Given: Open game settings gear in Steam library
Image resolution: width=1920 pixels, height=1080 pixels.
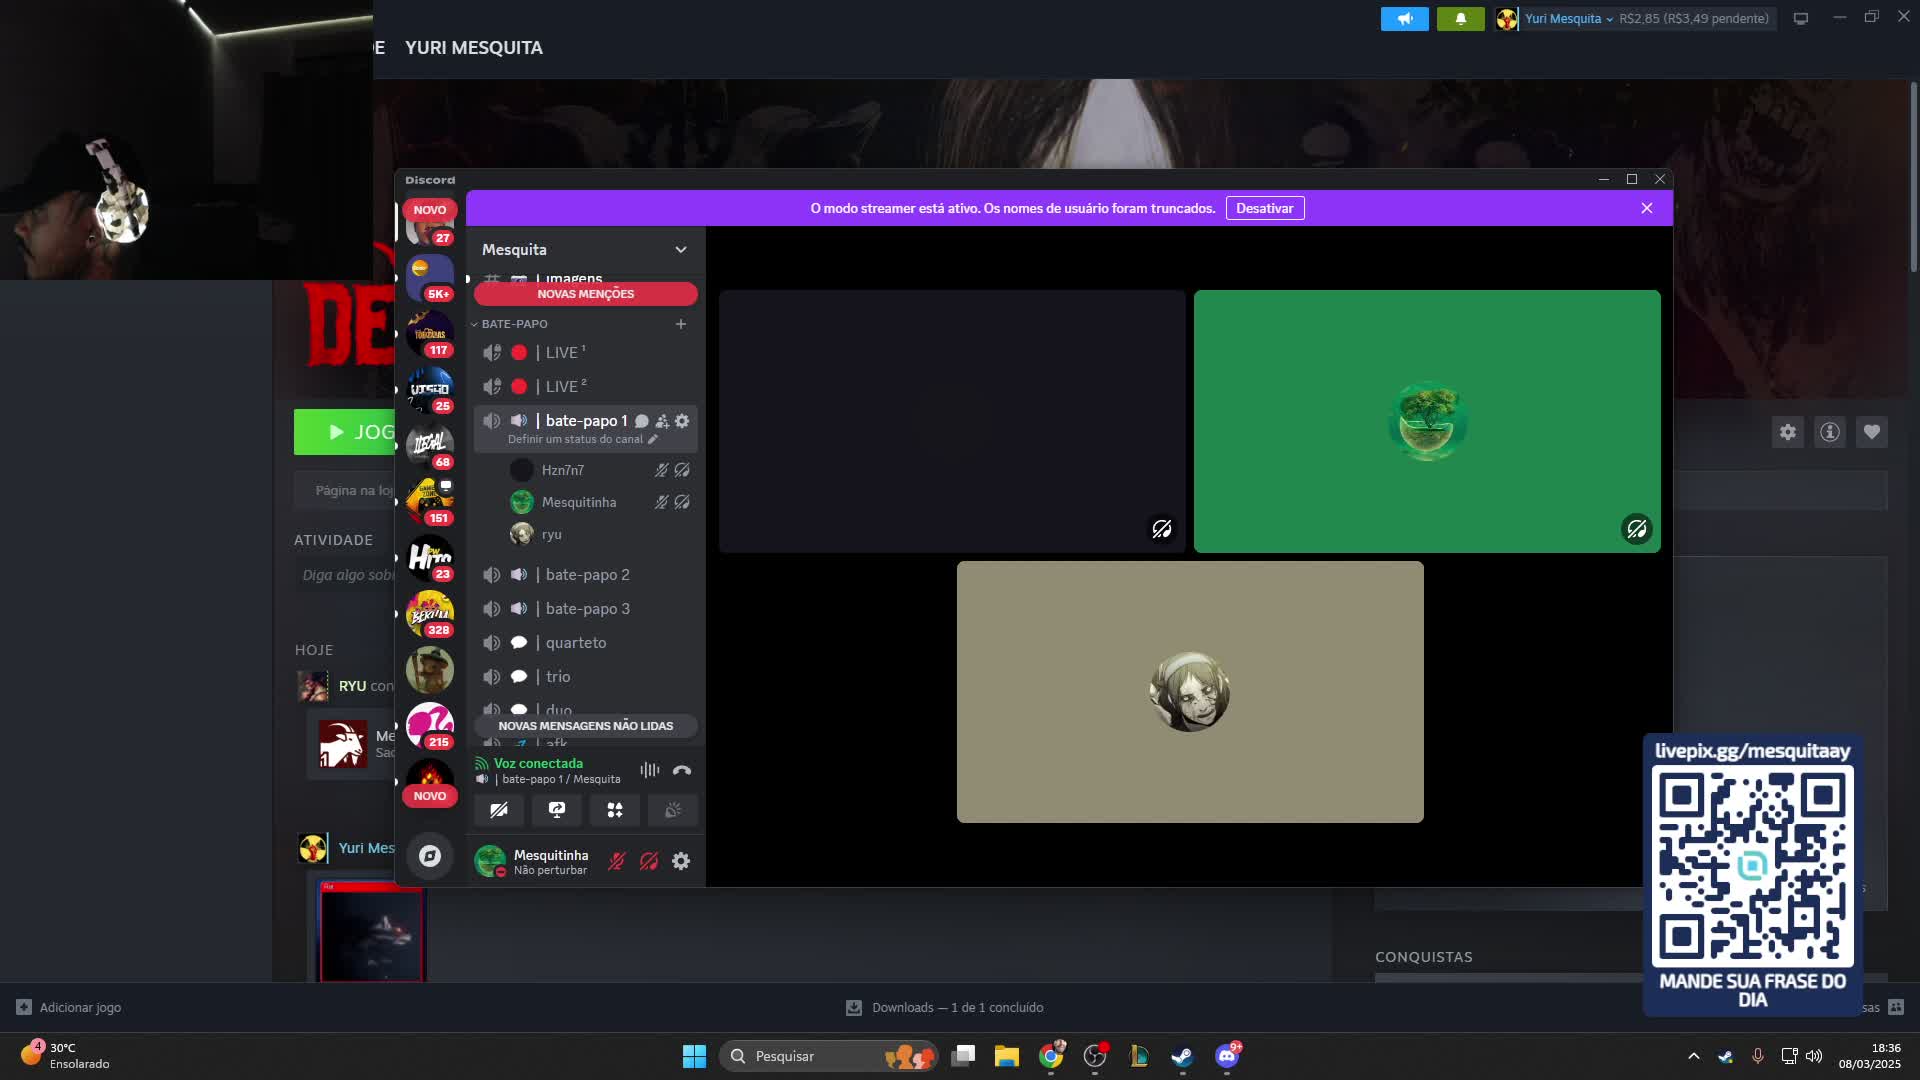Looking at the screenshot, I should click(x=1788, y=432).
